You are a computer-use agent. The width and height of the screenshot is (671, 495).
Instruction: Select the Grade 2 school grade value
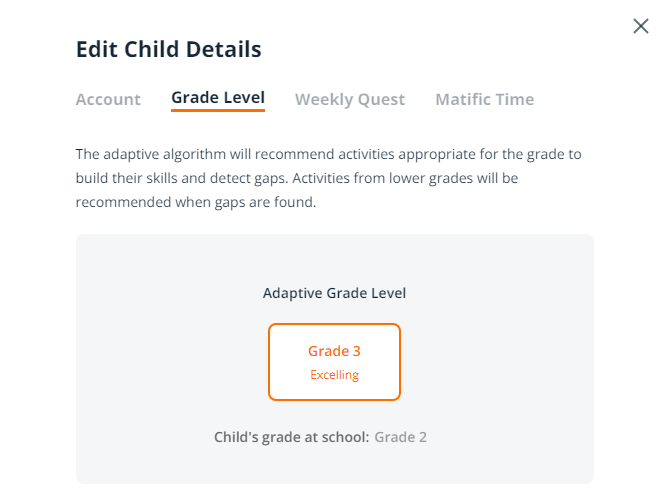coord(401,437)
